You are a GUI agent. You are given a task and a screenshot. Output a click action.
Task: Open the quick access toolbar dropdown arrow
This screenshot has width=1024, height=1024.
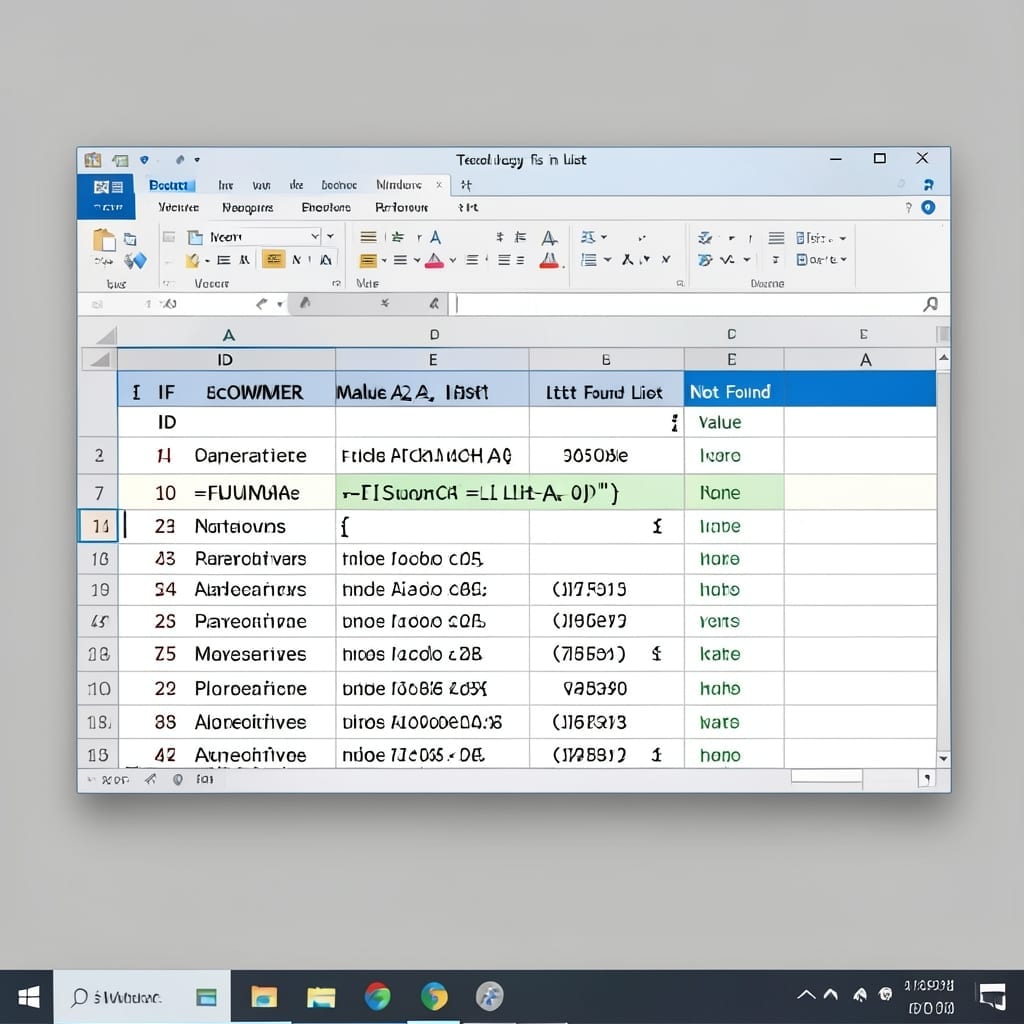[x=197, y=160]
